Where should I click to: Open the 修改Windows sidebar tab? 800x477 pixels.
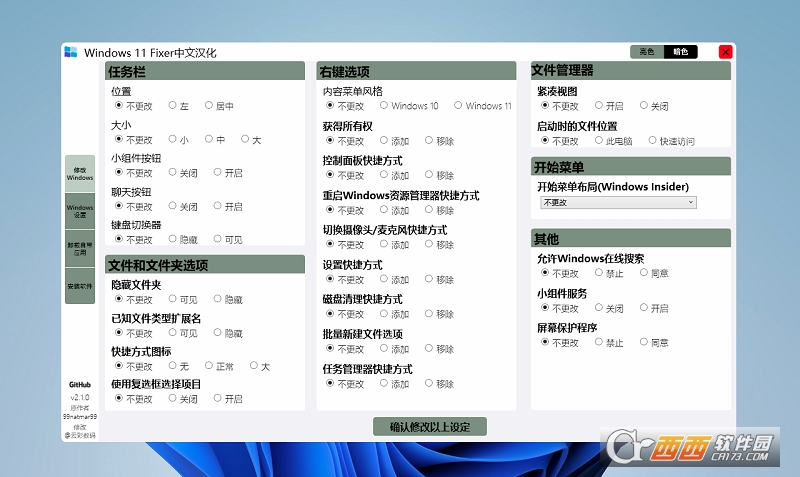[x=80, y=173]
